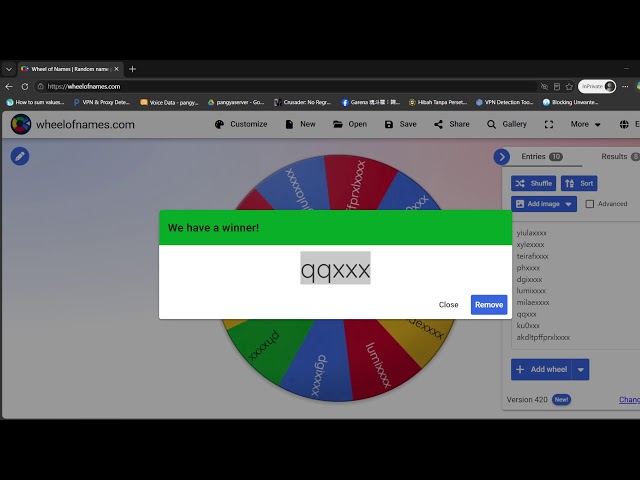The height and width of the screenshot is (480, 640).
Task: Click the wheelofnames.com logo
Action: 73,124
